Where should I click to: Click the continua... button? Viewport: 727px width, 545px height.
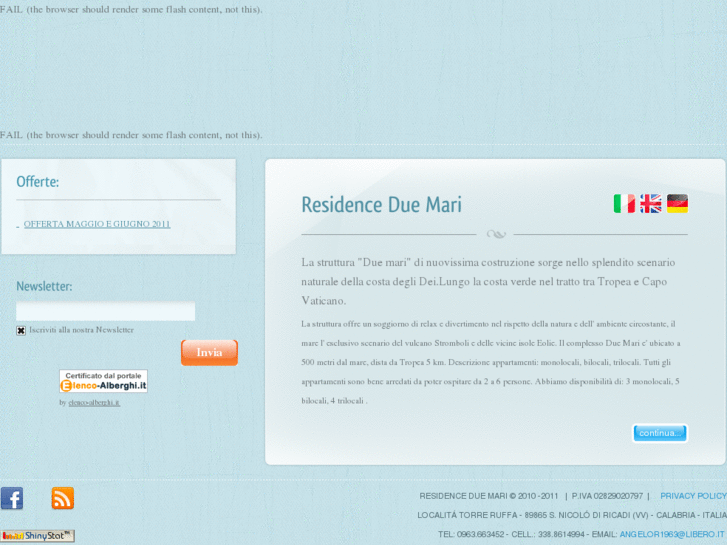(660, 433)
